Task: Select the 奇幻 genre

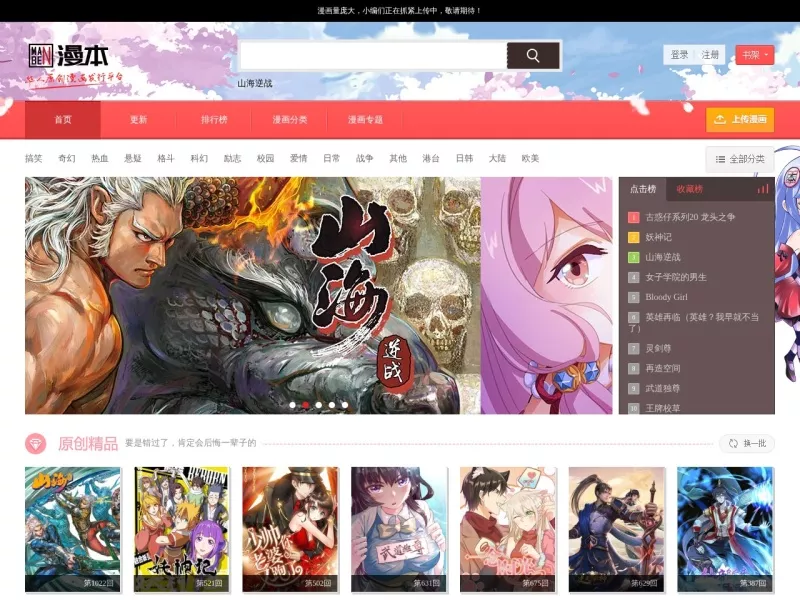Action: (67, 158)
